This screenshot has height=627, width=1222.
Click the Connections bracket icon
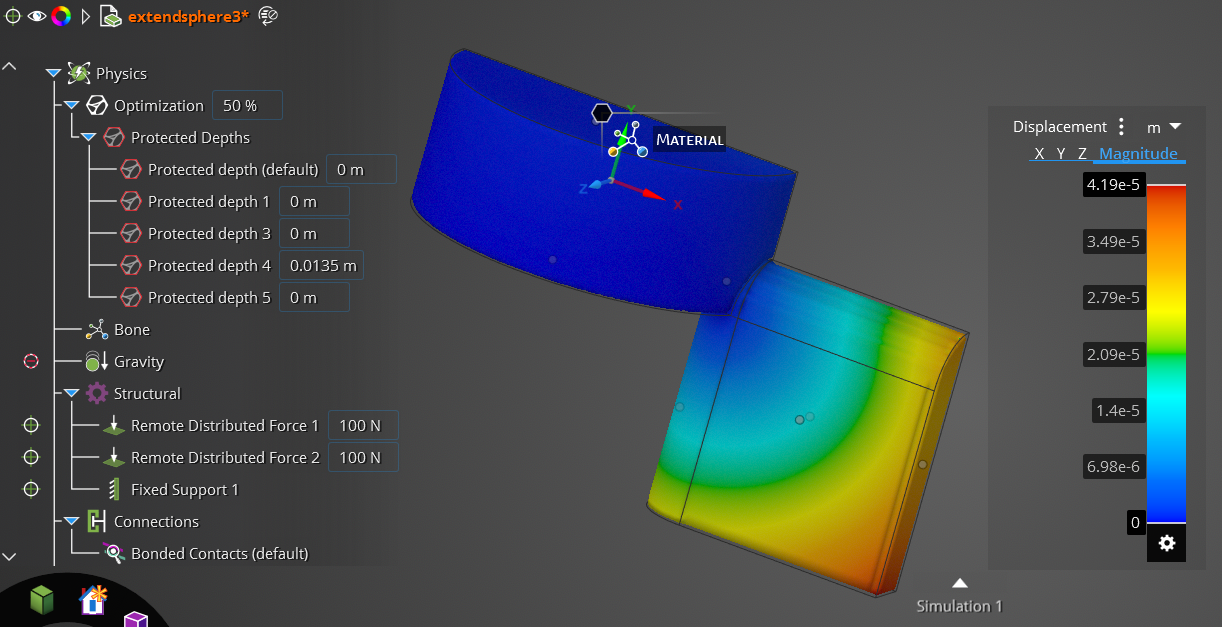97,521
